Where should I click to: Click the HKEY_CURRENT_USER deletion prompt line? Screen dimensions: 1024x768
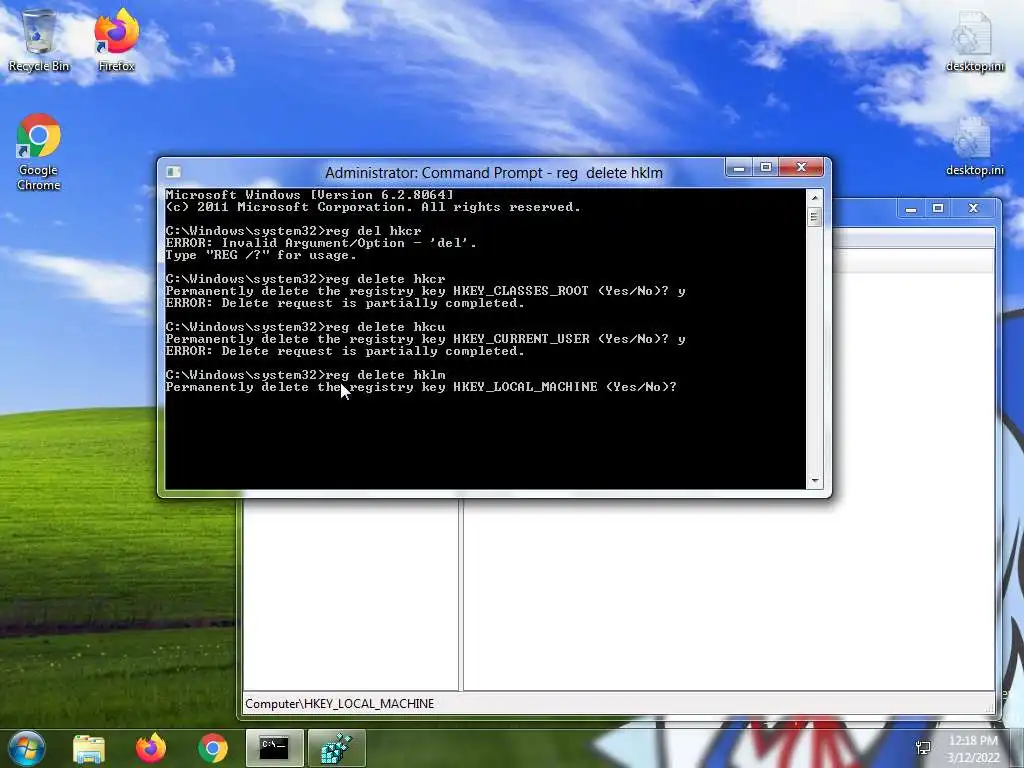point(426,339)
